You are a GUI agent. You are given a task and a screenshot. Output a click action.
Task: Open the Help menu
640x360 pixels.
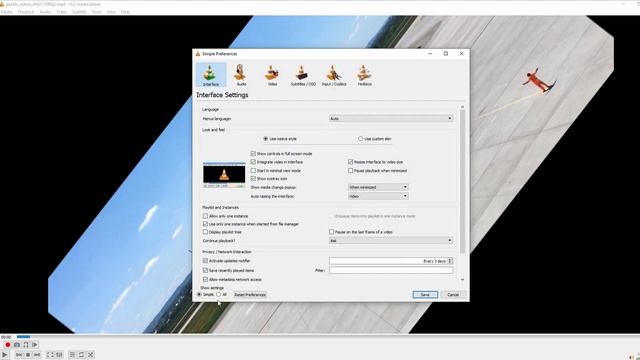coord(125,12)
